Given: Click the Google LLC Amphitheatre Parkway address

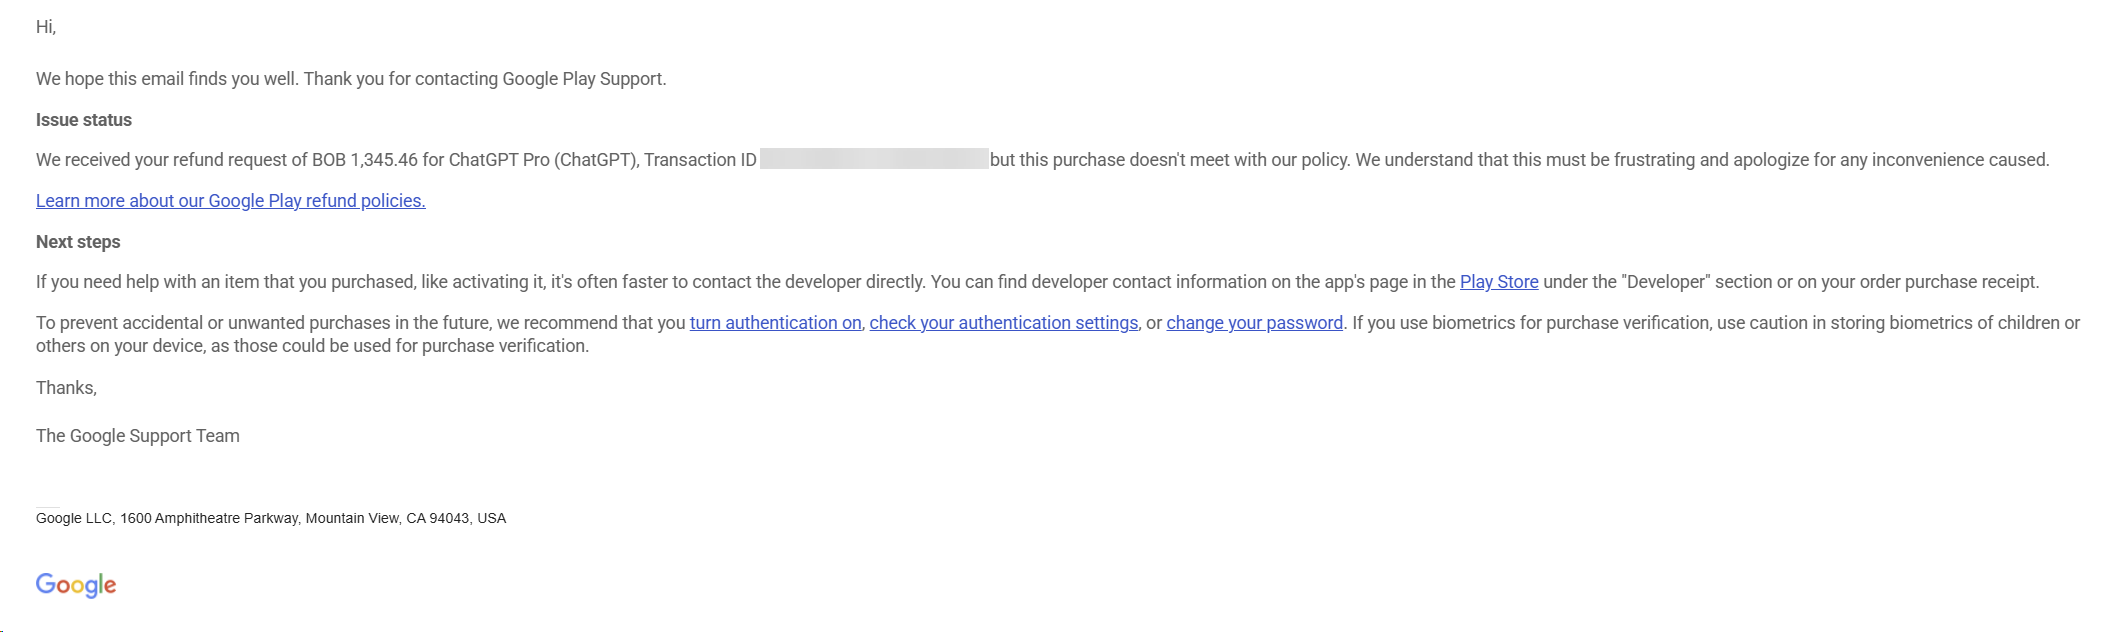Looking at the screenshot, I should [271, 518].
